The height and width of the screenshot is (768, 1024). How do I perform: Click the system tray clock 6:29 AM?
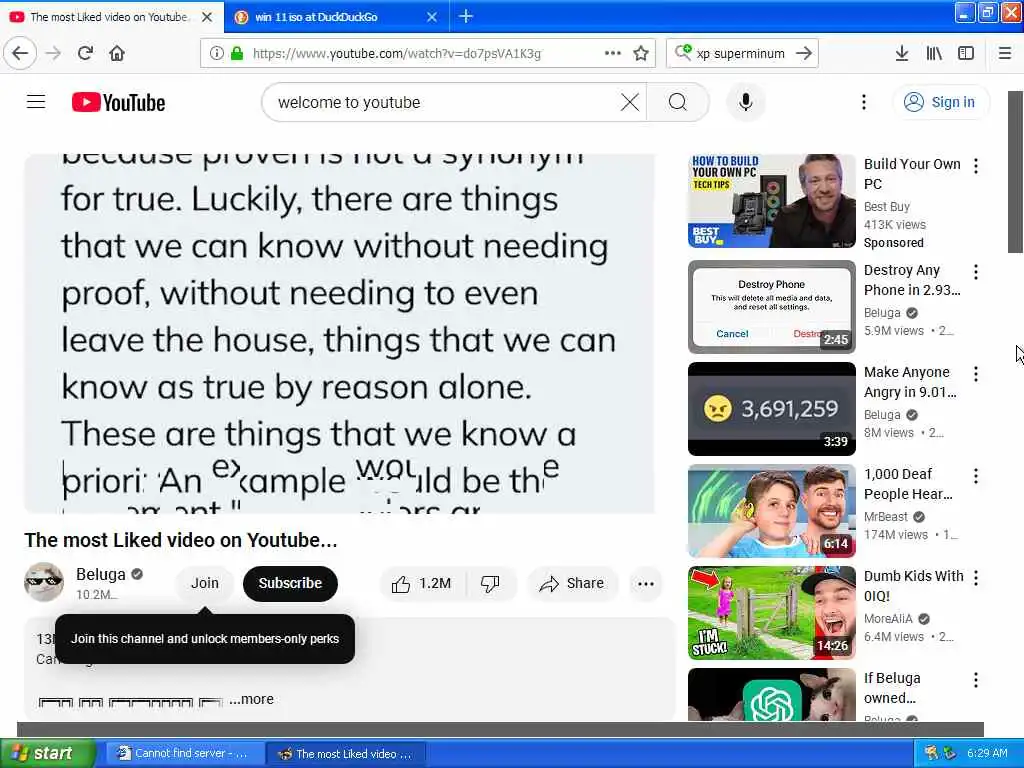click(987, 753)
